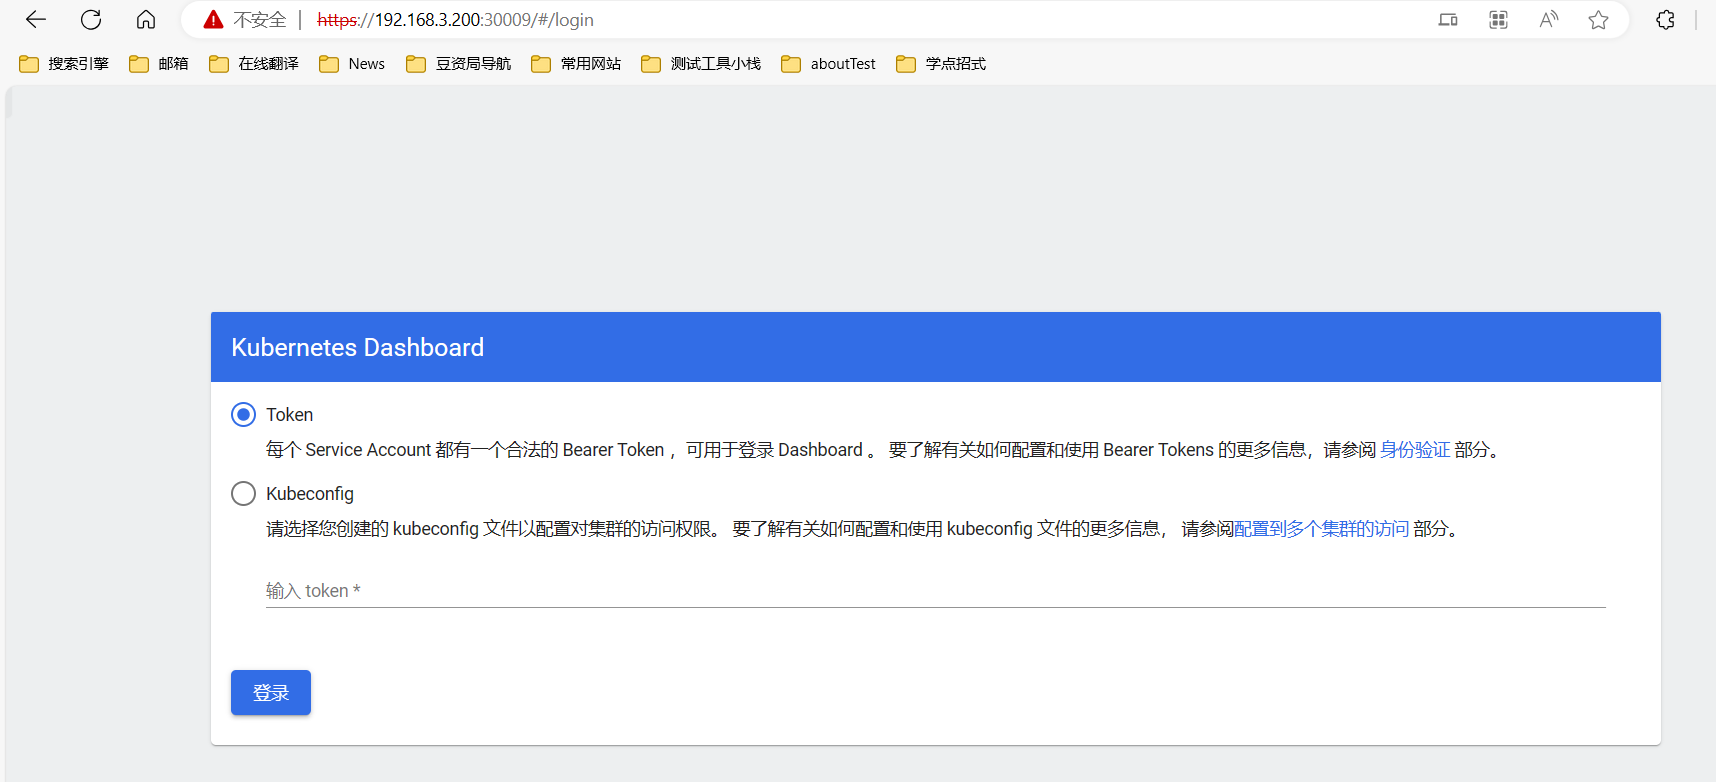Screen dimensions: 1716x782
Task: Open the 测试工具小栈 bookmark folder
Action: 701,64
